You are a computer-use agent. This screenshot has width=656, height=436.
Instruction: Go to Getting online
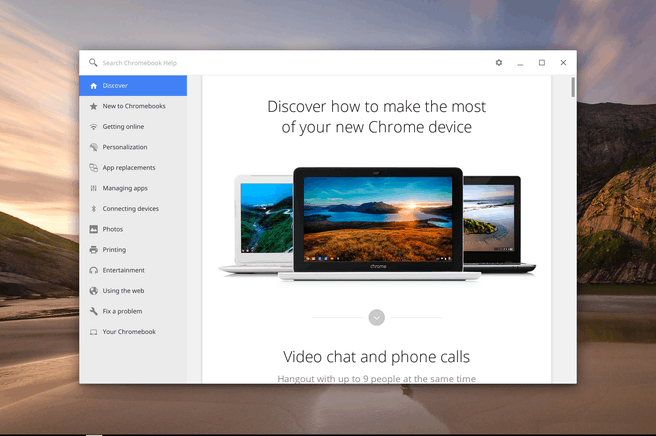[x=133, y=127]
